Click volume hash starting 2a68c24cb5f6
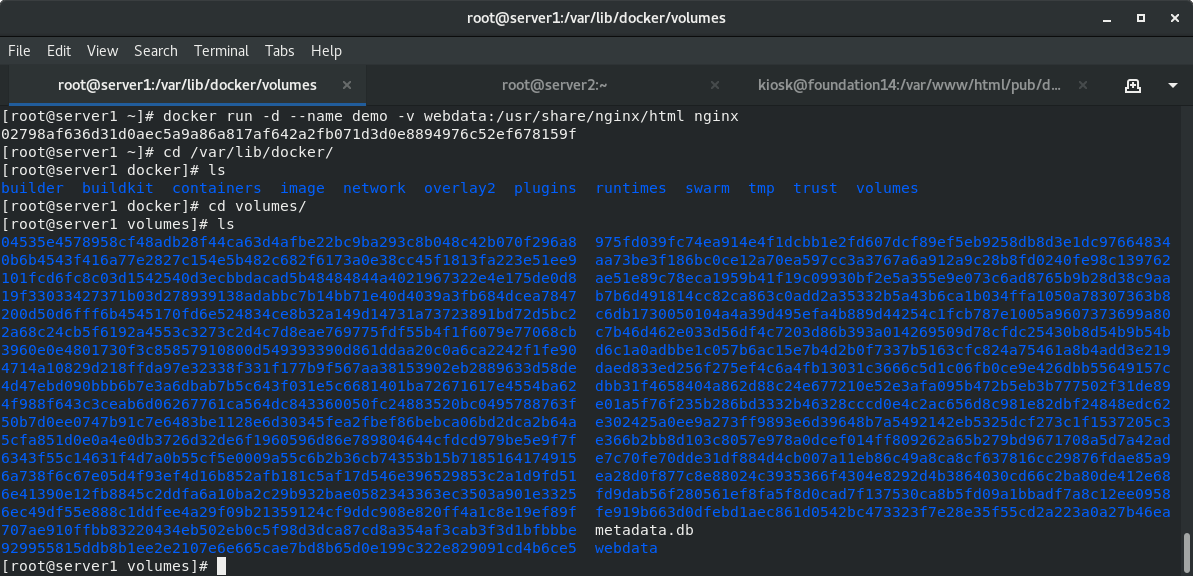 point(289,332)
